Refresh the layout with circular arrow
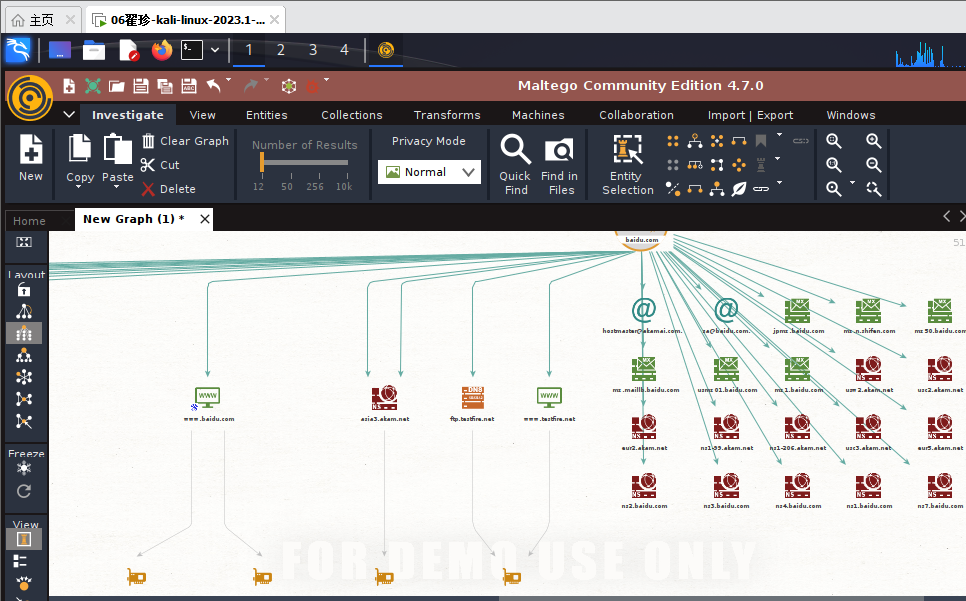 [23, 491]
